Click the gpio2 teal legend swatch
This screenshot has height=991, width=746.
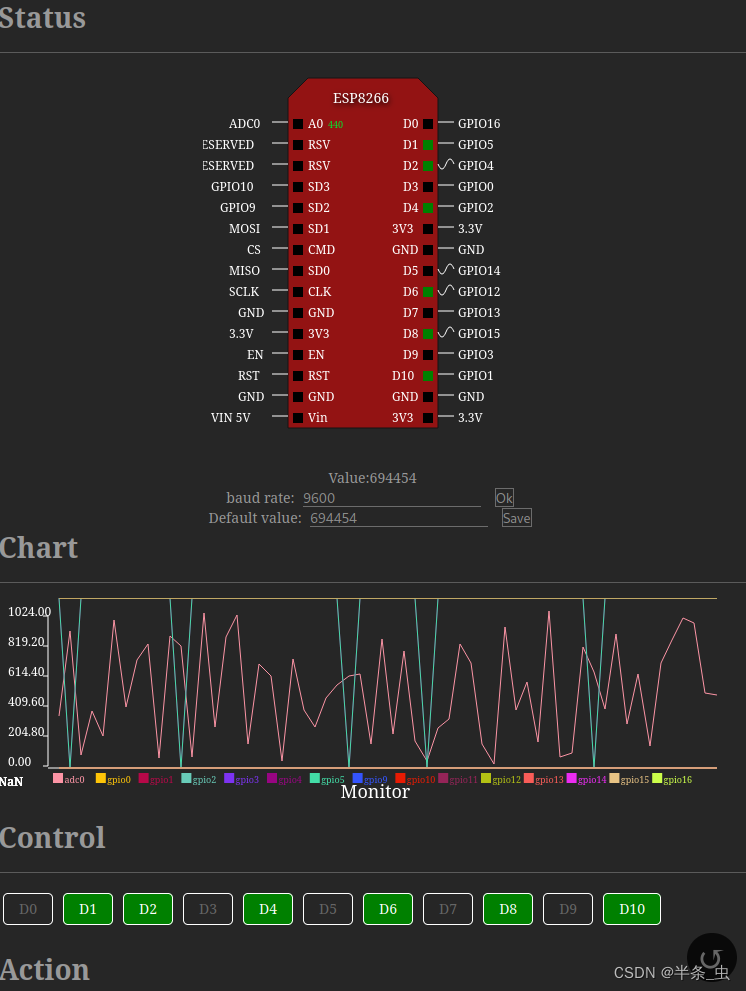pyautogui.click(x=186, y=778)
